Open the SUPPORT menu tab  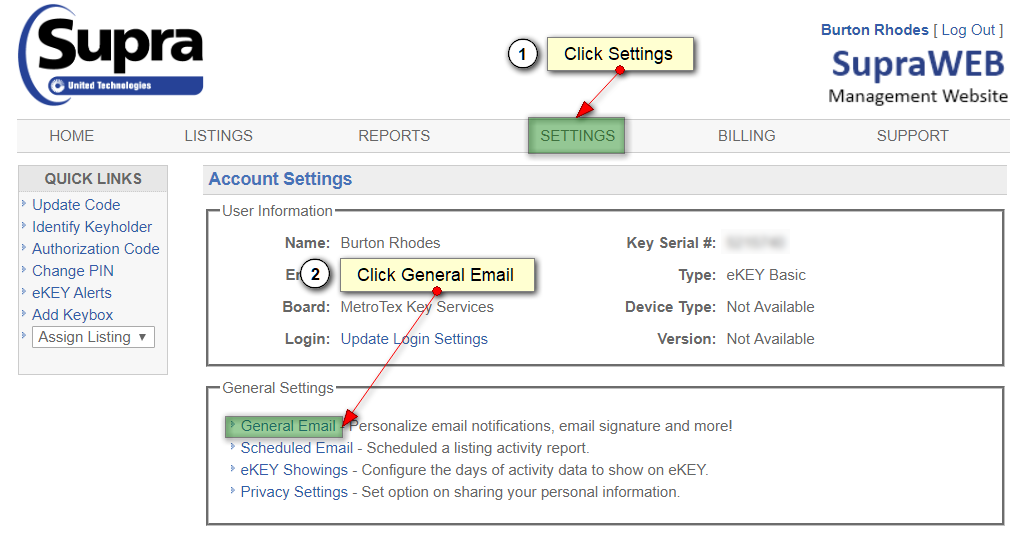(912, 136)
